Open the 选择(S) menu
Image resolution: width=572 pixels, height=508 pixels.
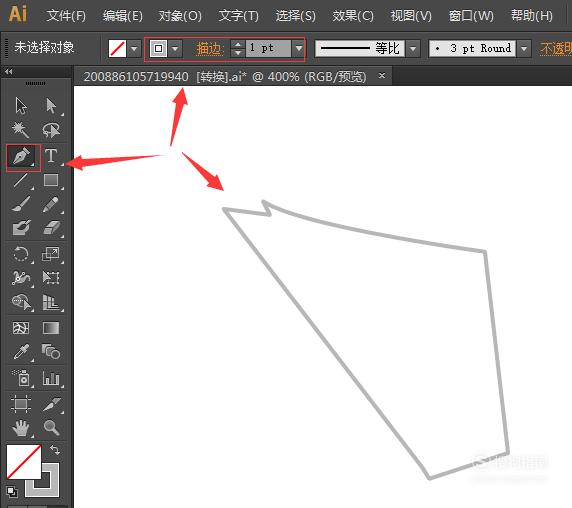(x=295, y=16)
